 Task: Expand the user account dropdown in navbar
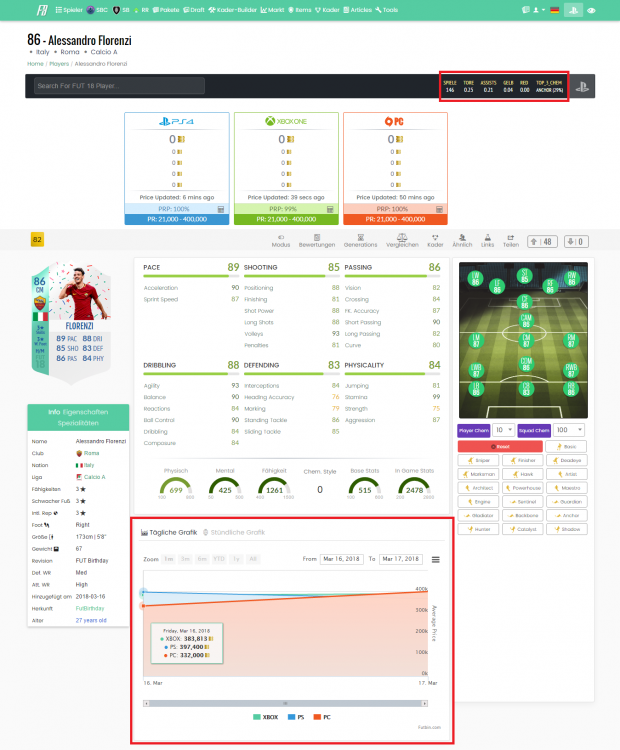click(x=539, y=10)
